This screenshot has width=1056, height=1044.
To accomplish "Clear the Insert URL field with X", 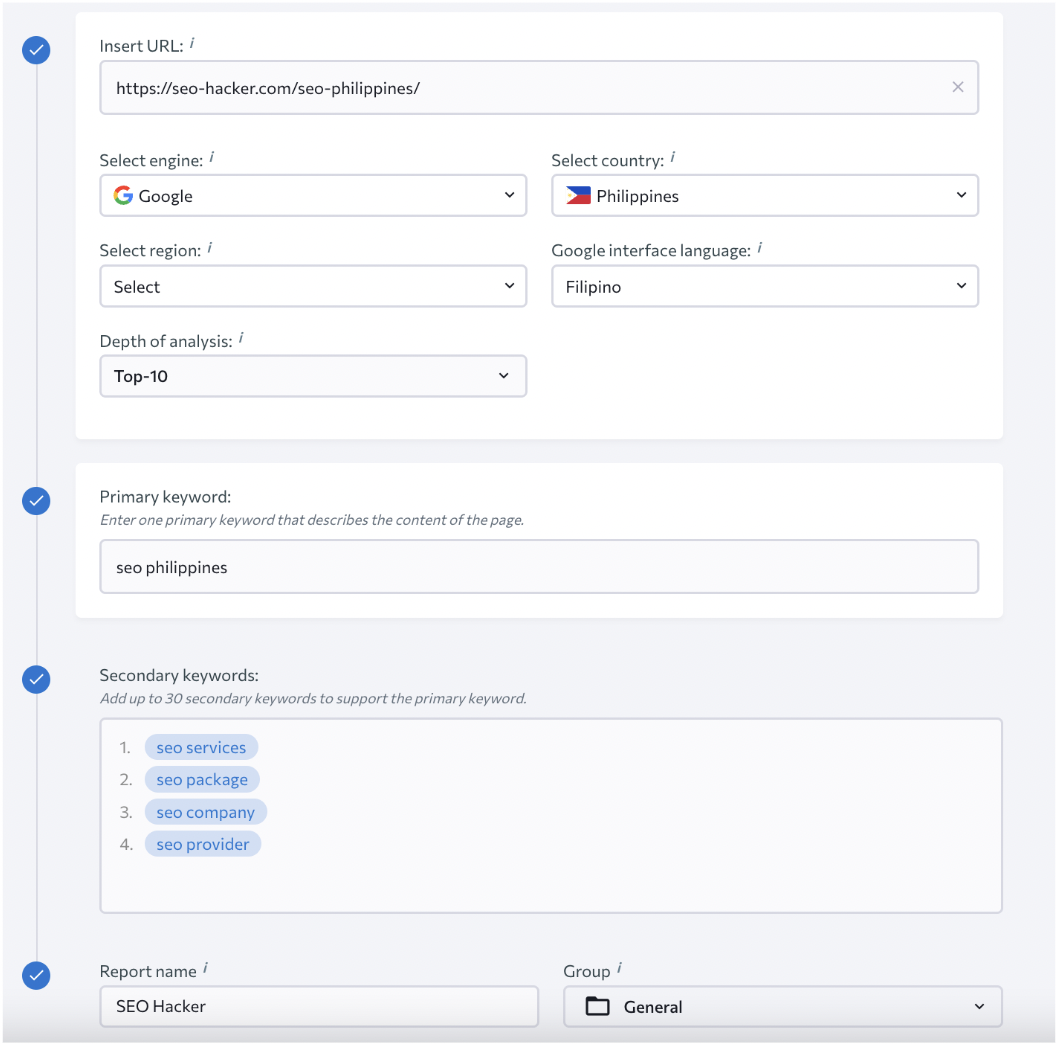I will [x=957, y=87].
